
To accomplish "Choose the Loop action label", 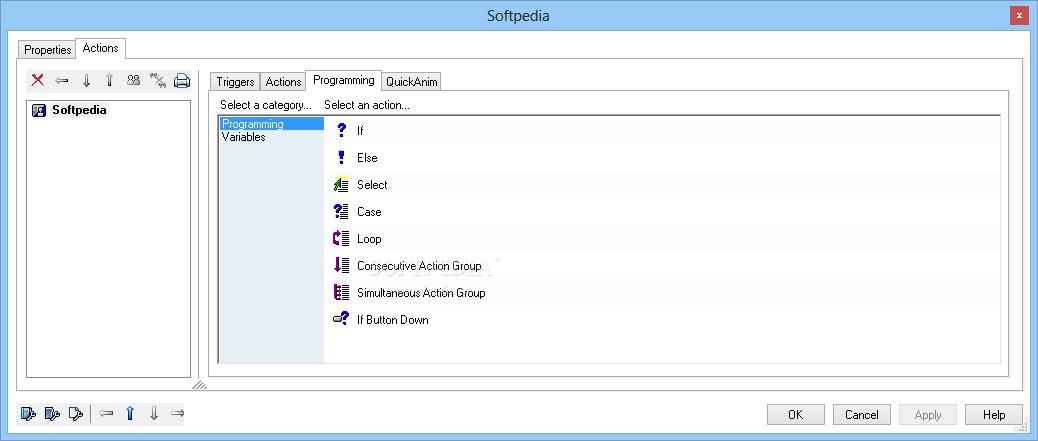I will tap(369, 239).
